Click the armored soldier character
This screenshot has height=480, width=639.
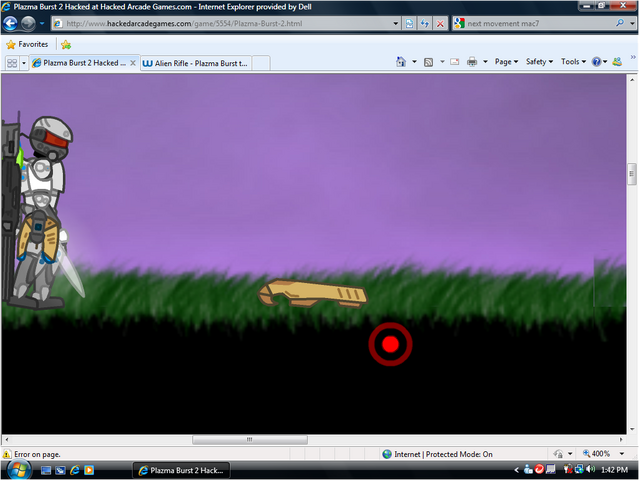[x=39, y=210]
